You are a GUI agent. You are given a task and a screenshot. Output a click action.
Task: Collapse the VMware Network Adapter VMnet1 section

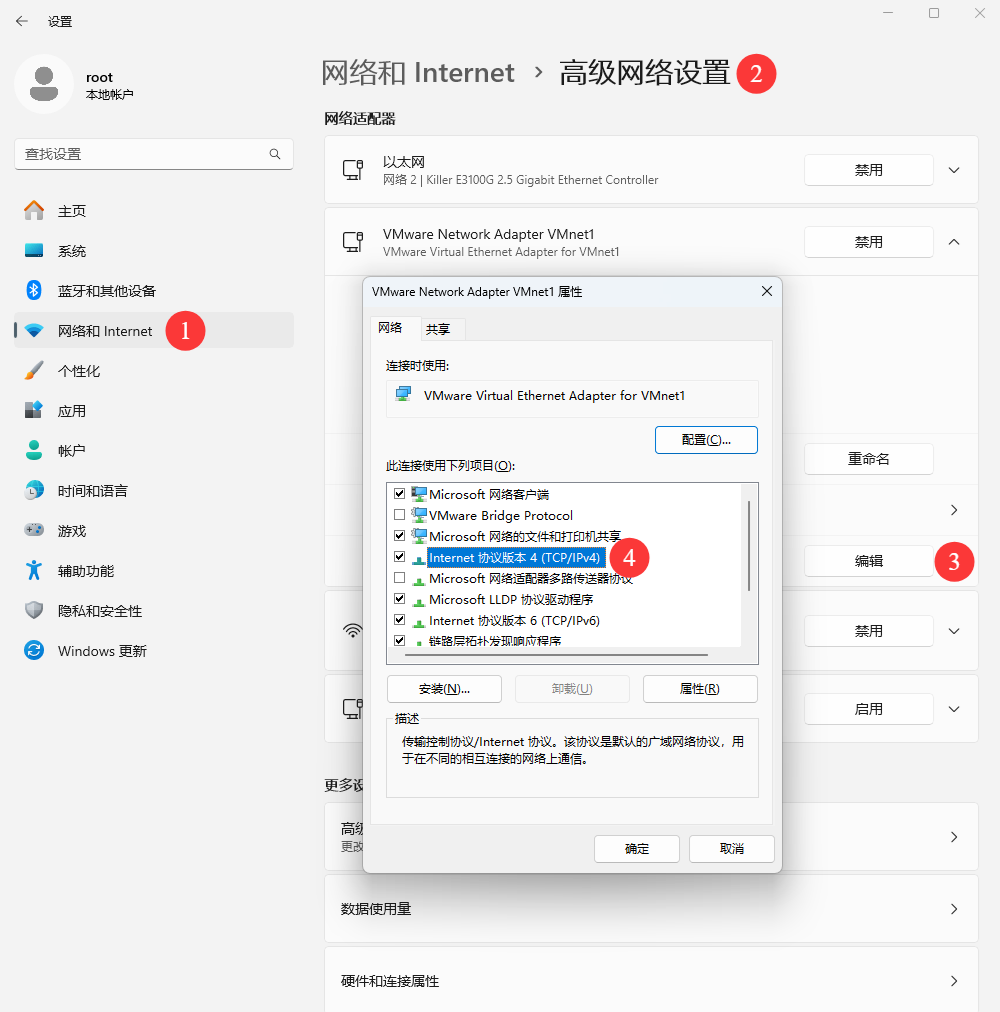tap(954, 242)
